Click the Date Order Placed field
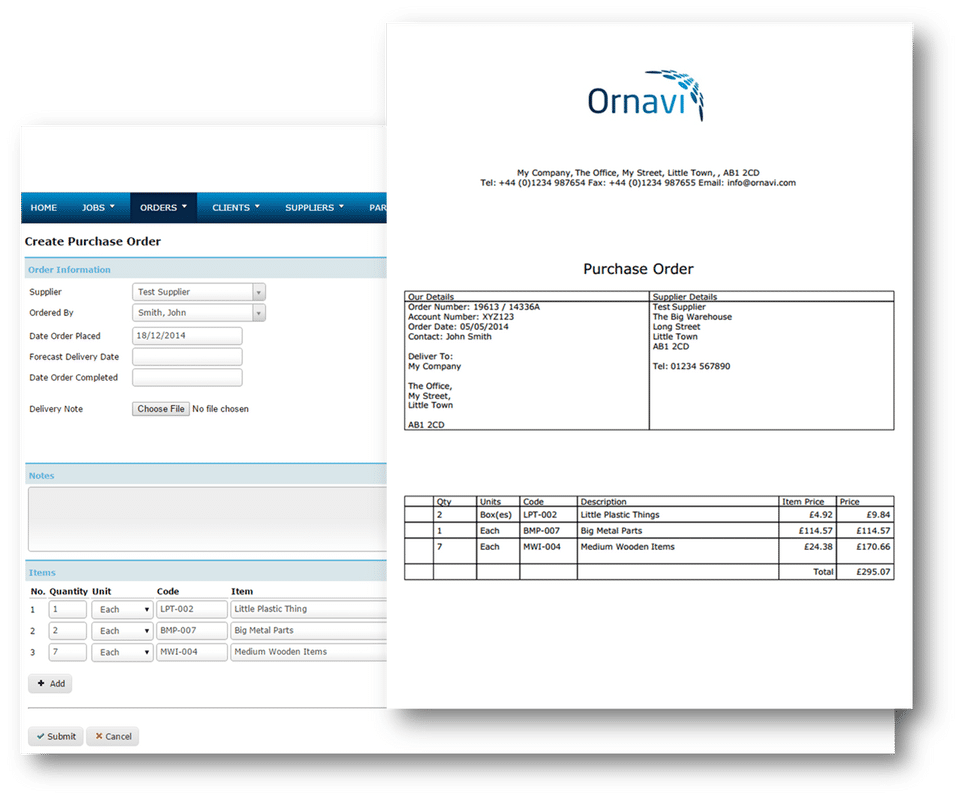 (x=187, y=335)
